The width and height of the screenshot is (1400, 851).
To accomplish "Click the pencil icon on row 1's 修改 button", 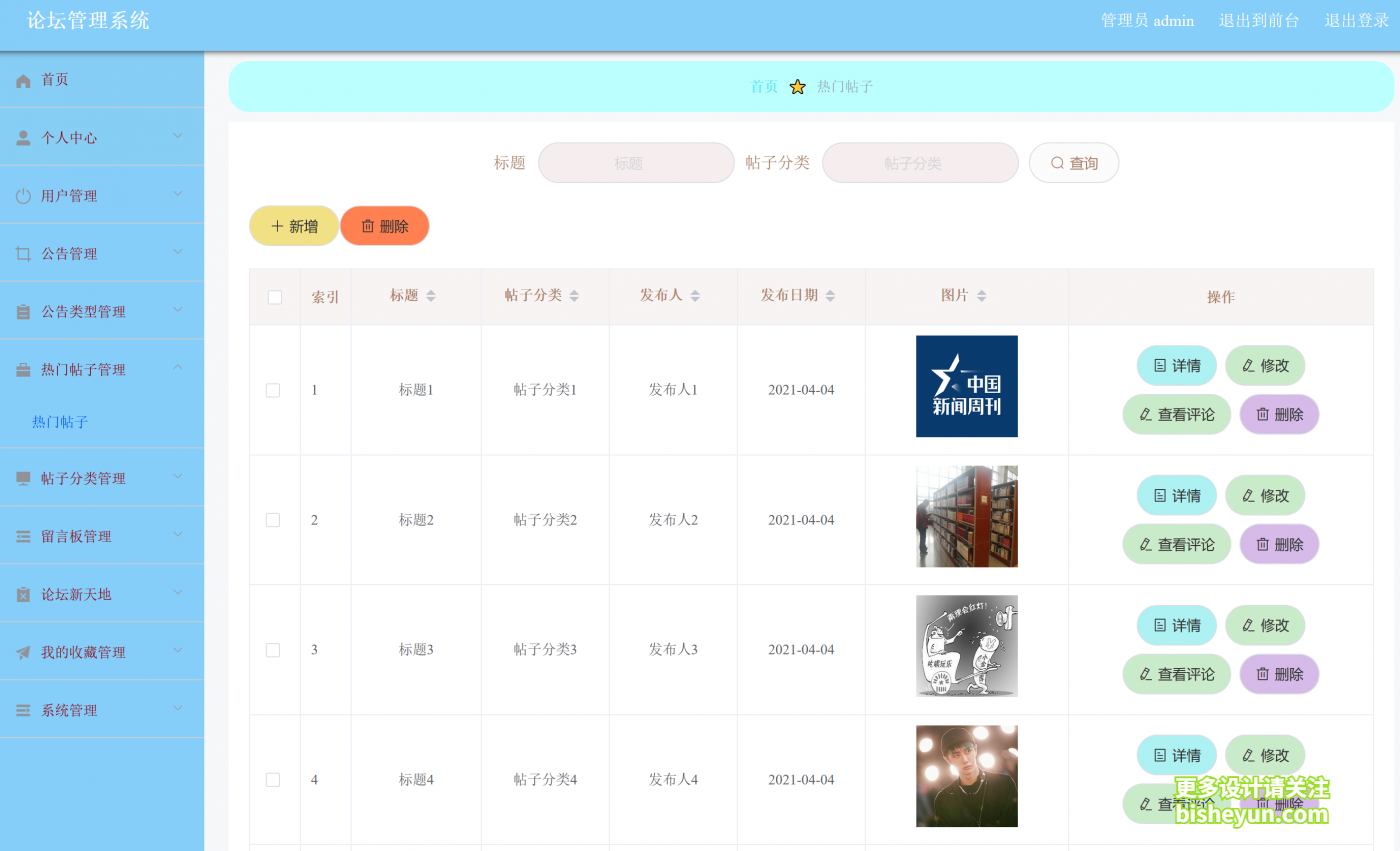I will pyautogui.click(x=1248, y=365).
